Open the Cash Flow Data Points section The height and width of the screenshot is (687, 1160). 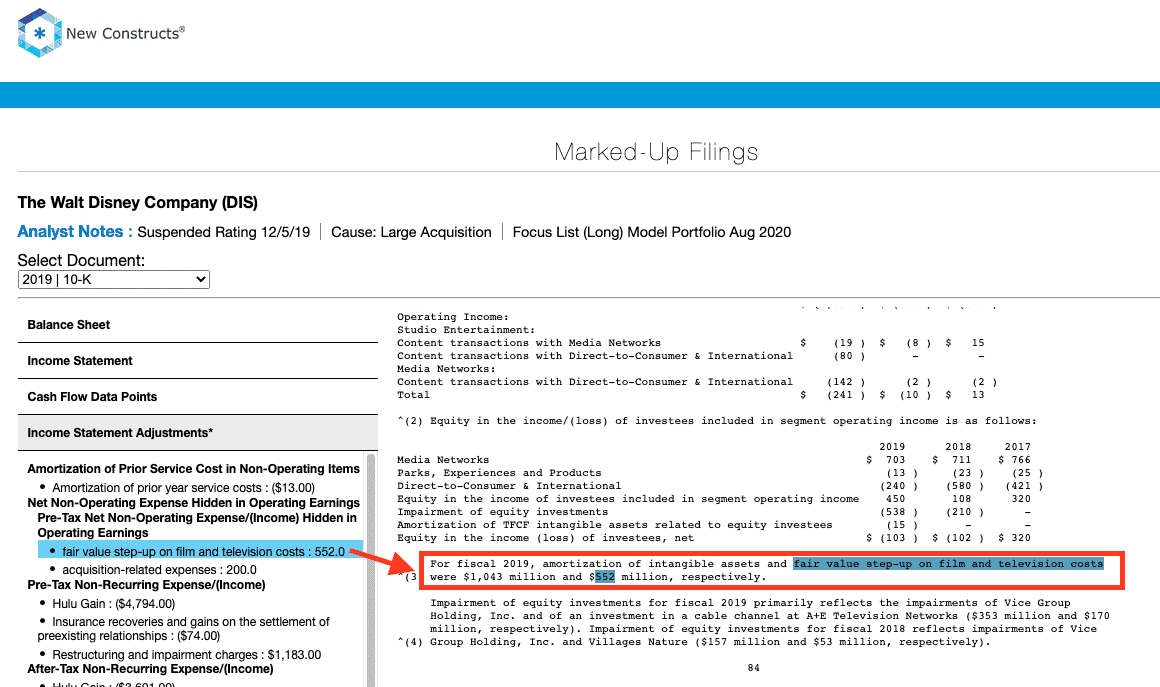coord(198,397)
